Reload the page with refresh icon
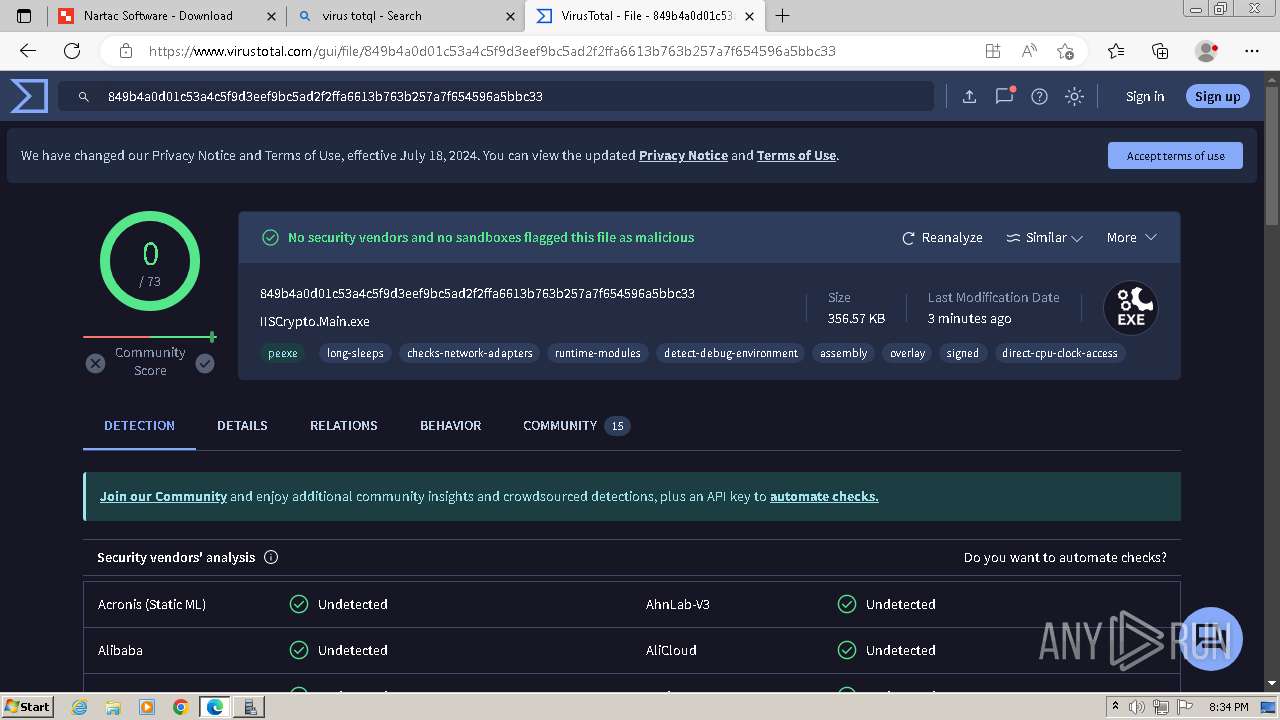This screenshot has width=1280, height=720. click(x=72, y=51)
